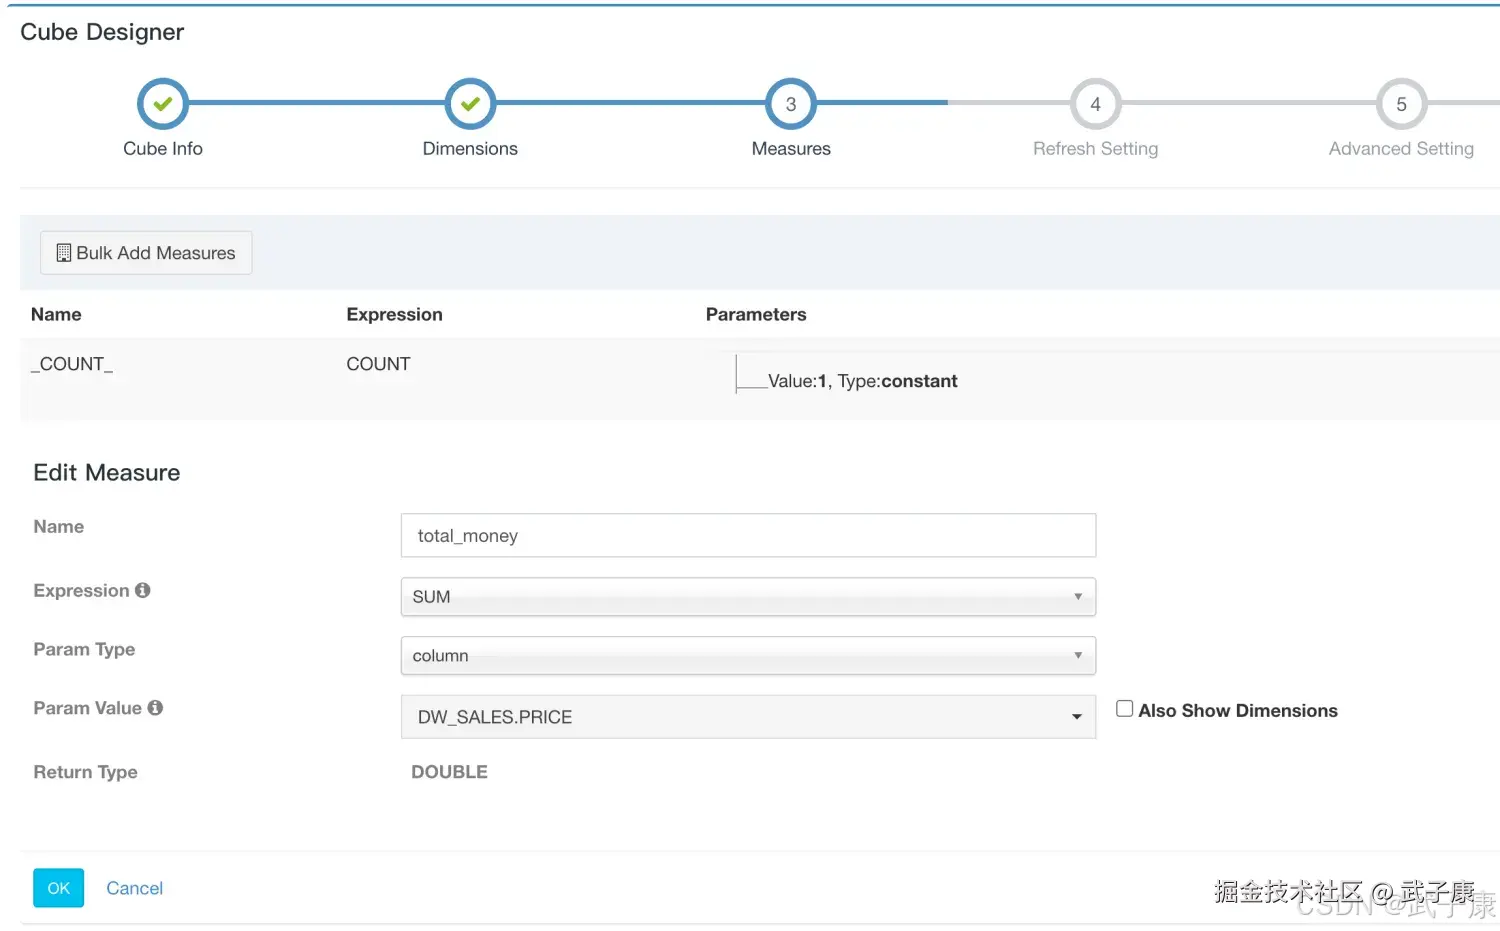Click the measure Name input field
The width and height of the screenshot is (1500, 931).
tap(747, 536)
